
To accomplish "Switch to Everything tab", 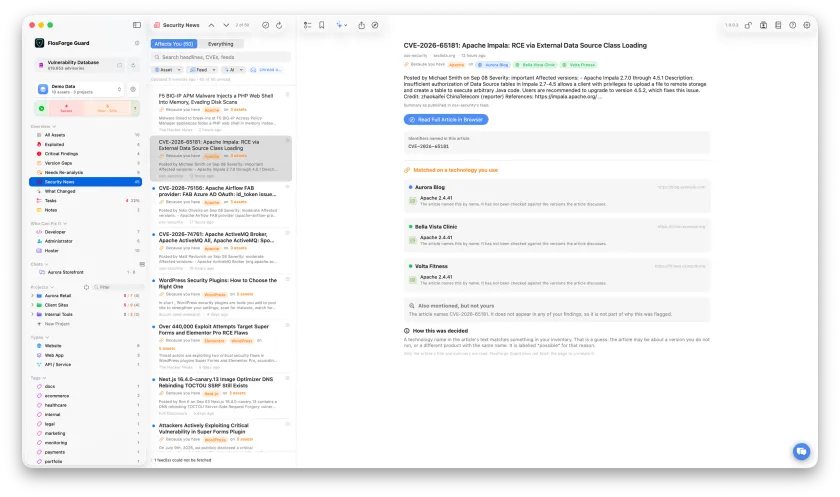I will point(220,44).
